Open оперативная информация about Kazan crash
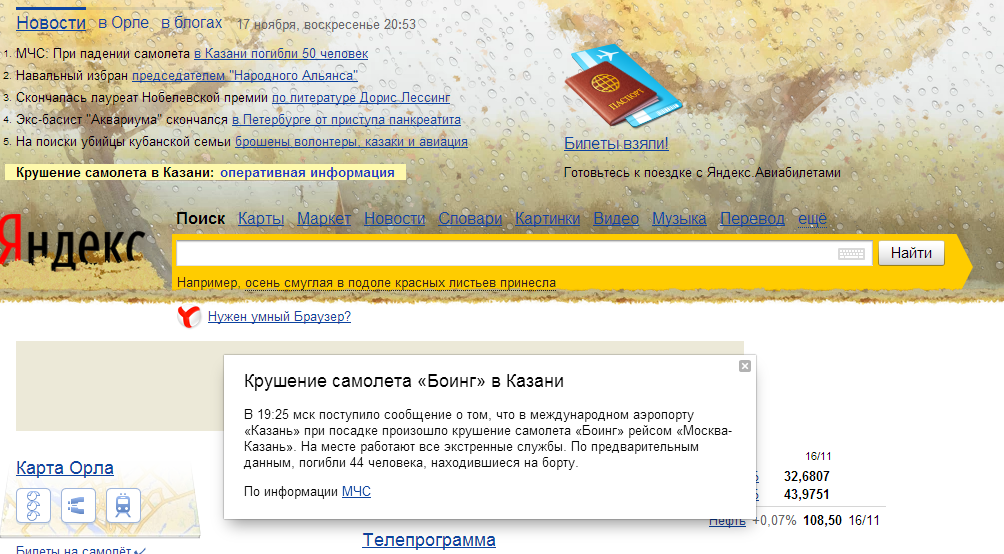Image resolution: width=1004 pixels, height=554 pixels. click(x=307, y=173)
